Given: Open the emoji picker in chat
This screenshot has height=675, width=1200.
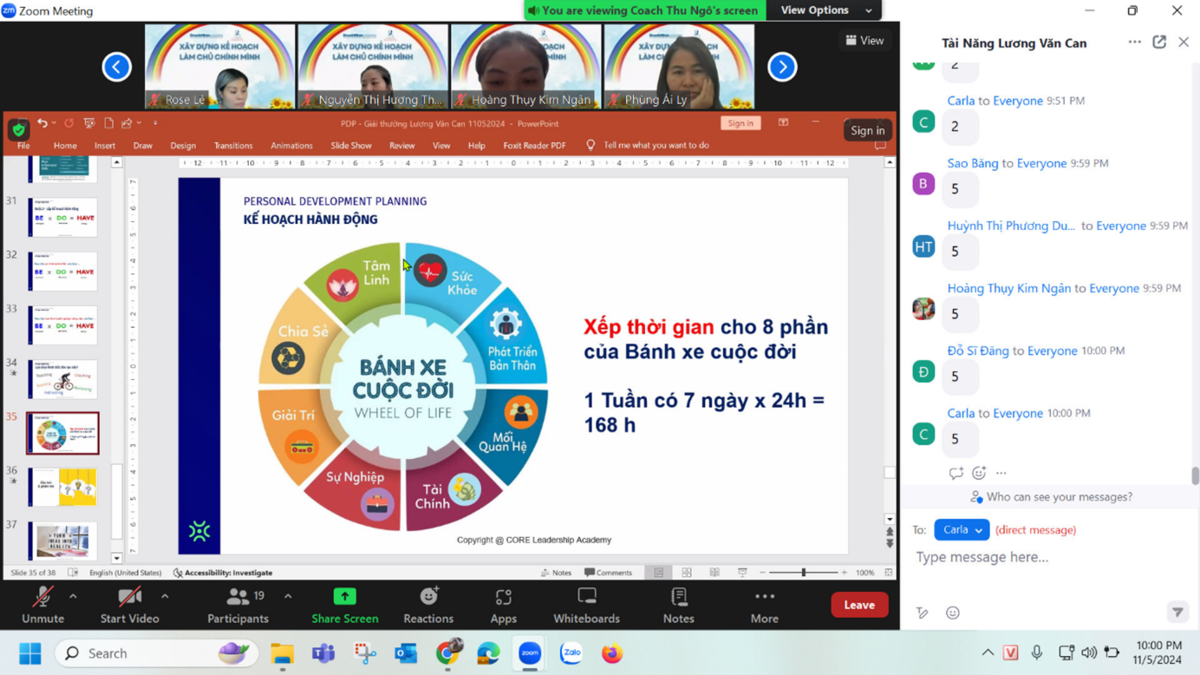Looking at the screenshot, I should coord(952,613).
